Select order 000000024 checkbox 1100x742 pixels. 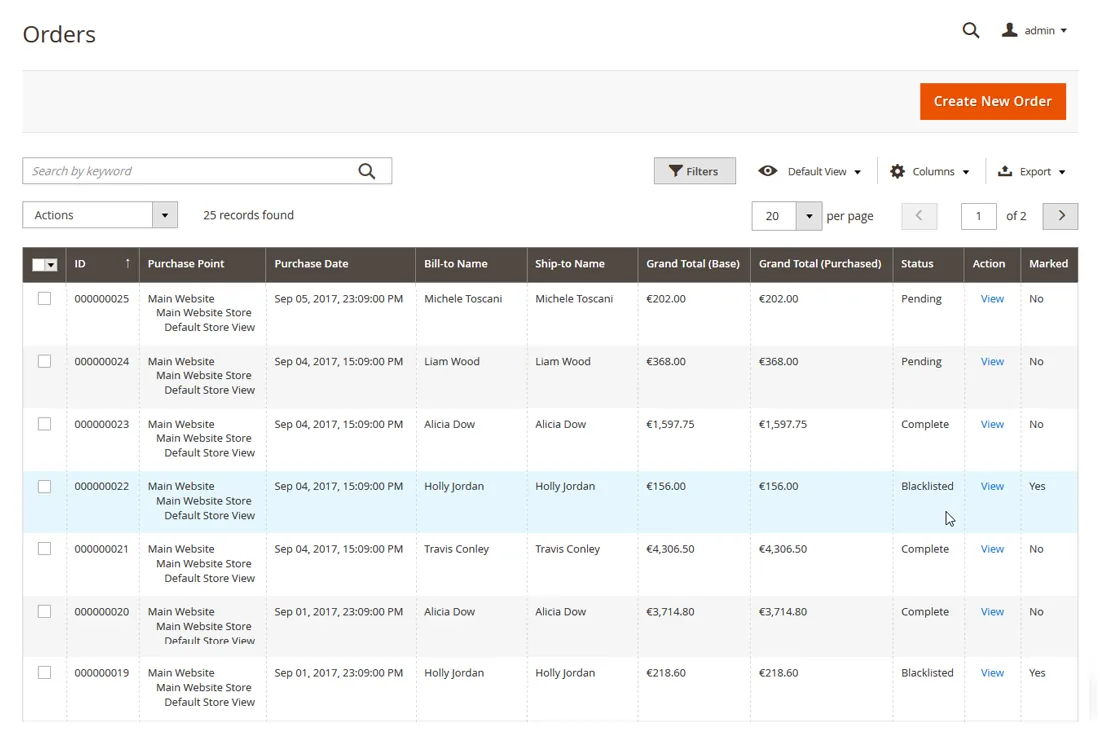[44, 361]
